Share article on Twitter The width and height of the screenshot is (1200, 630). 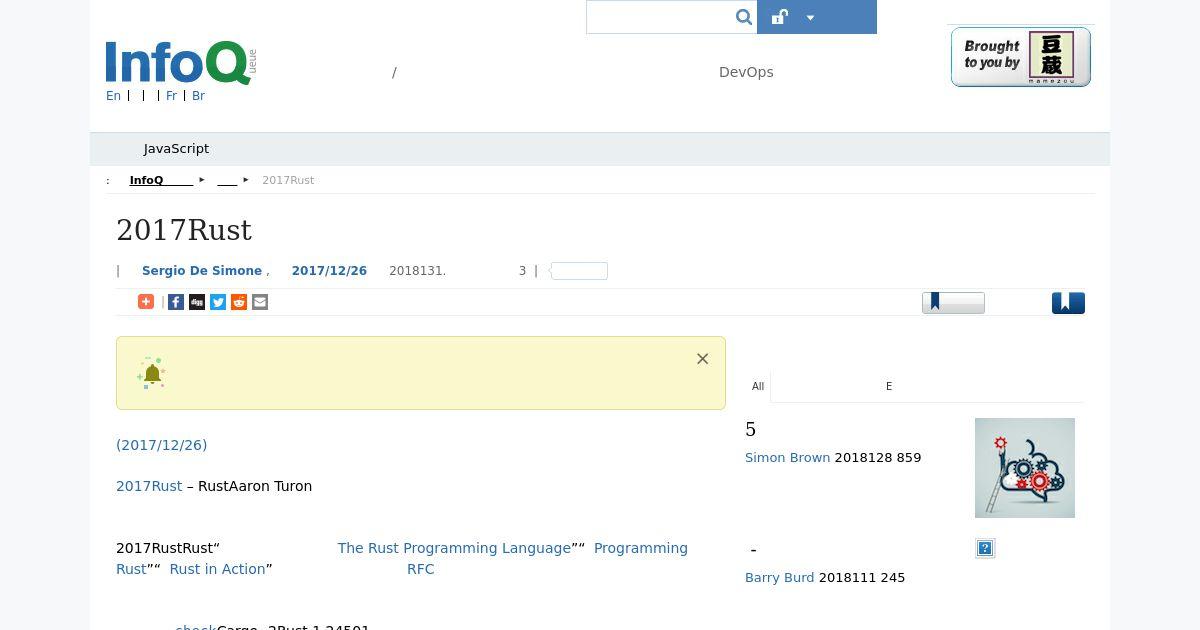click(218, 302)
